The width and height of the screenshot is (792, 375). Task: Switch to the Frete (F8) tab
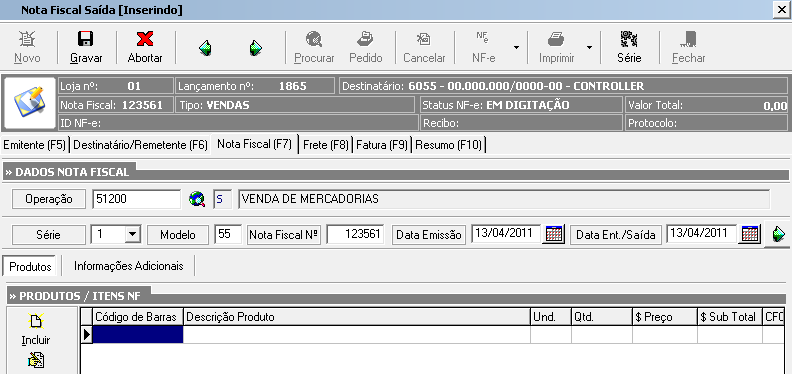(326, 145)
